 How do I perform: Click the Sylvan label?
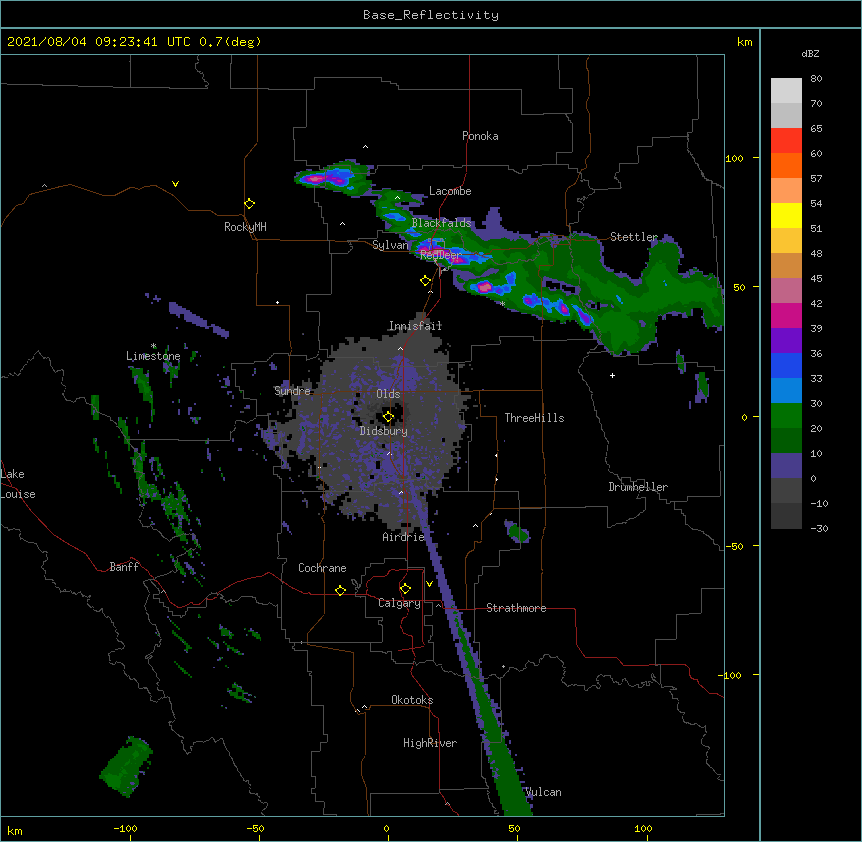[x=390, y=245]
